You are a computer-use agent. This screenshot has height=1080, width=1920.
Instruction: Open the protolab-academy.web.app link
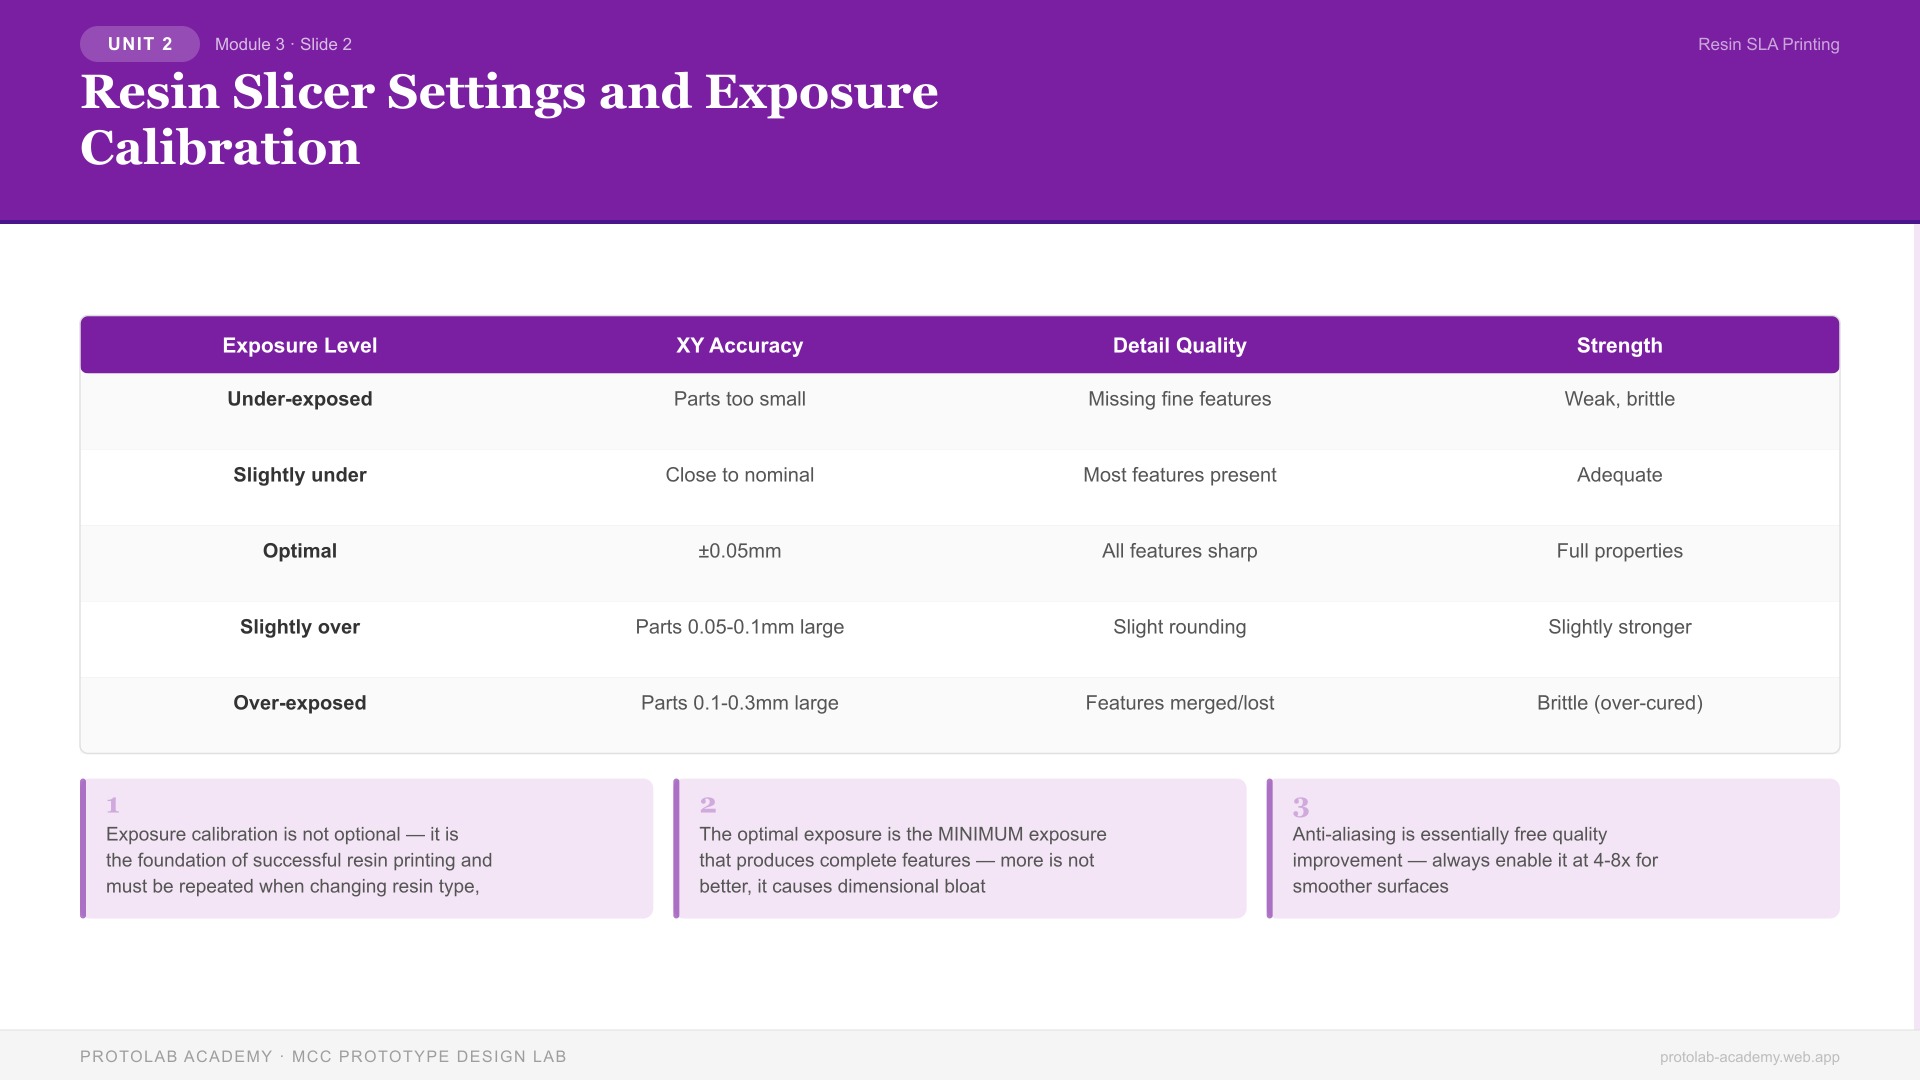(x=1749, y=1057)
